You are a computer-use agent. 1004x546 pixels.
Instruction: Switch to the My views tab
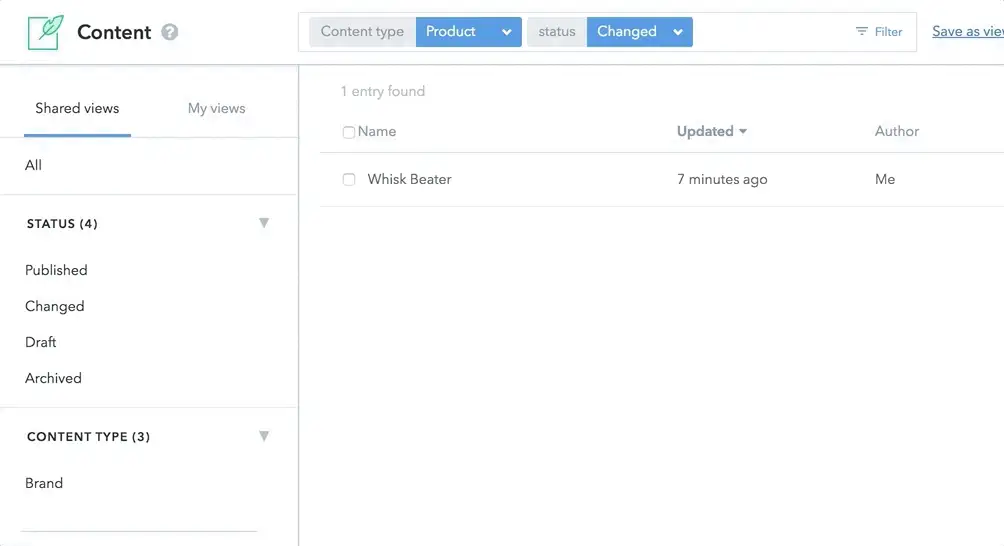[216, 108]
